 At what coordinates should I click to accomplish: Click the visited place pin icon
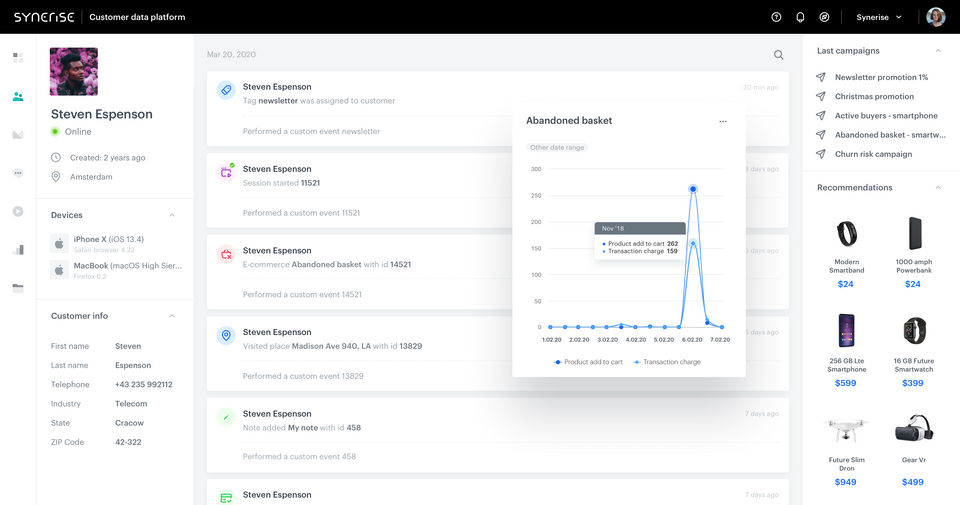coord(226,335)
